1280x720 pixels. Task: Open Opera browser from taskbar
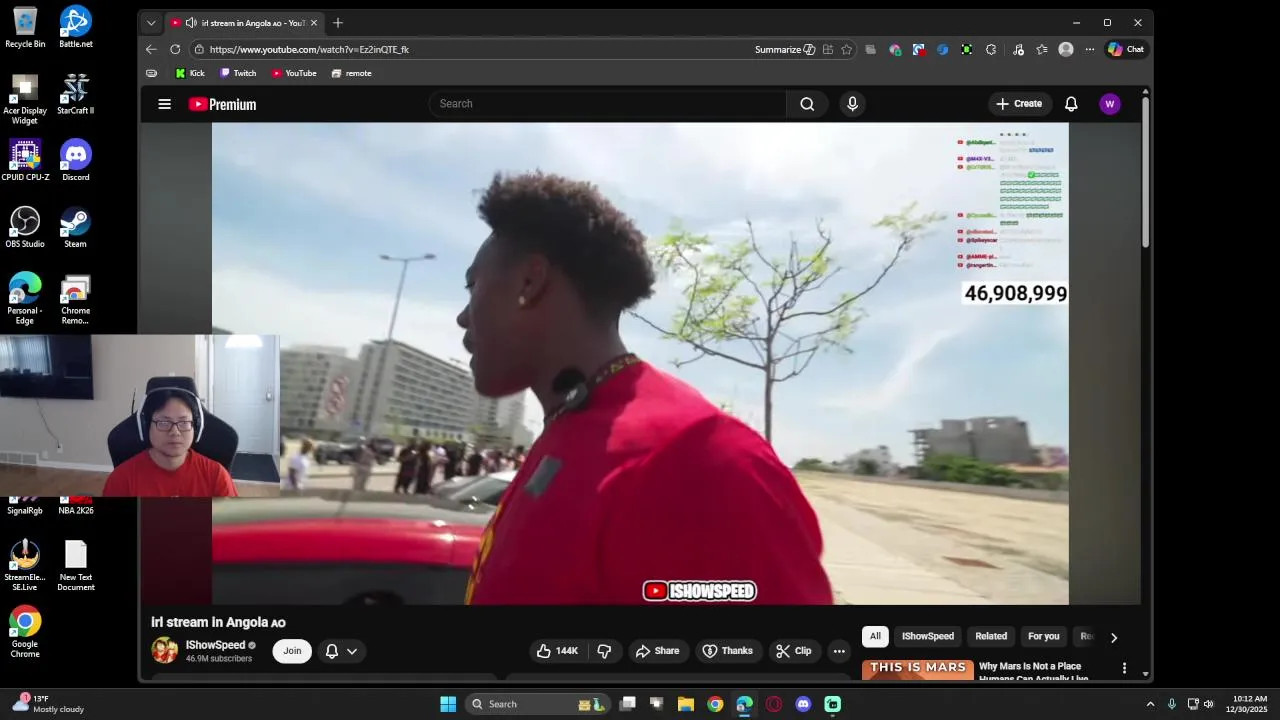774,704
